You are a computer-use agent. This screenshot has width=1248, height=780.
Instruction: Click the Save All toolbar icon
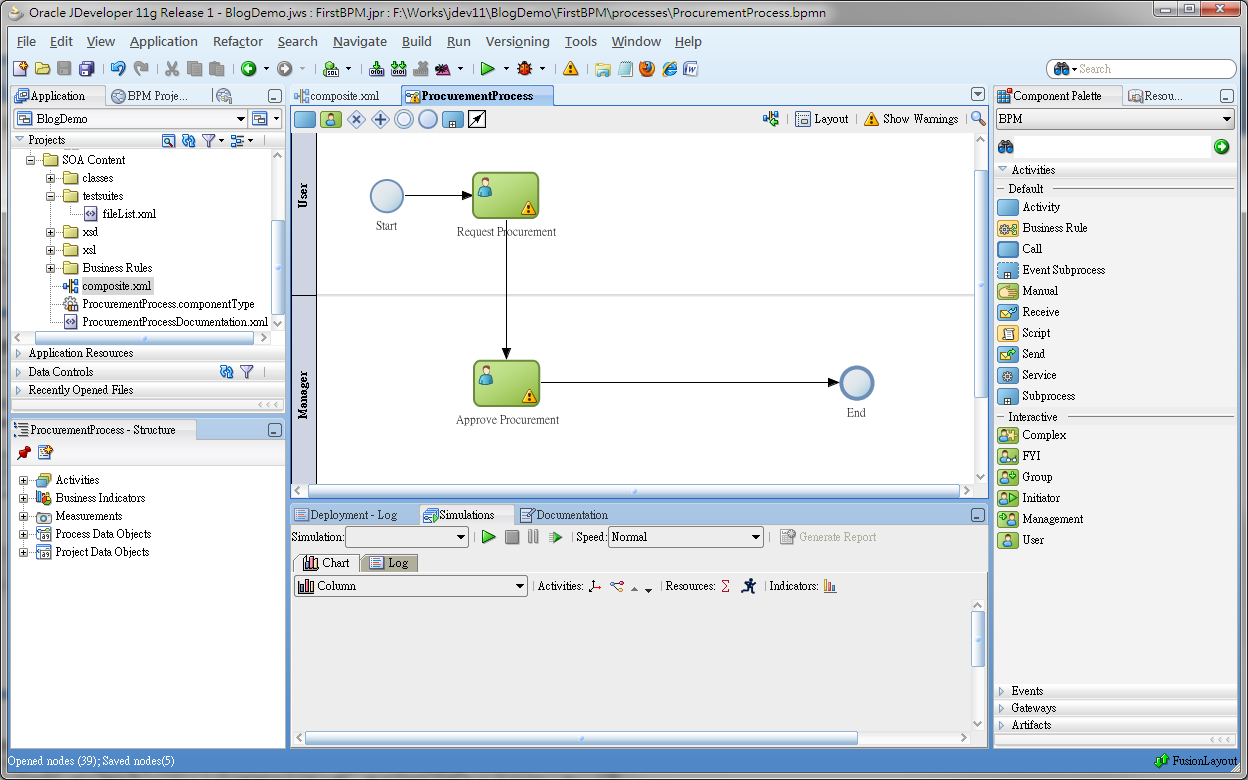pyautogui.click(x=86, y=69)
